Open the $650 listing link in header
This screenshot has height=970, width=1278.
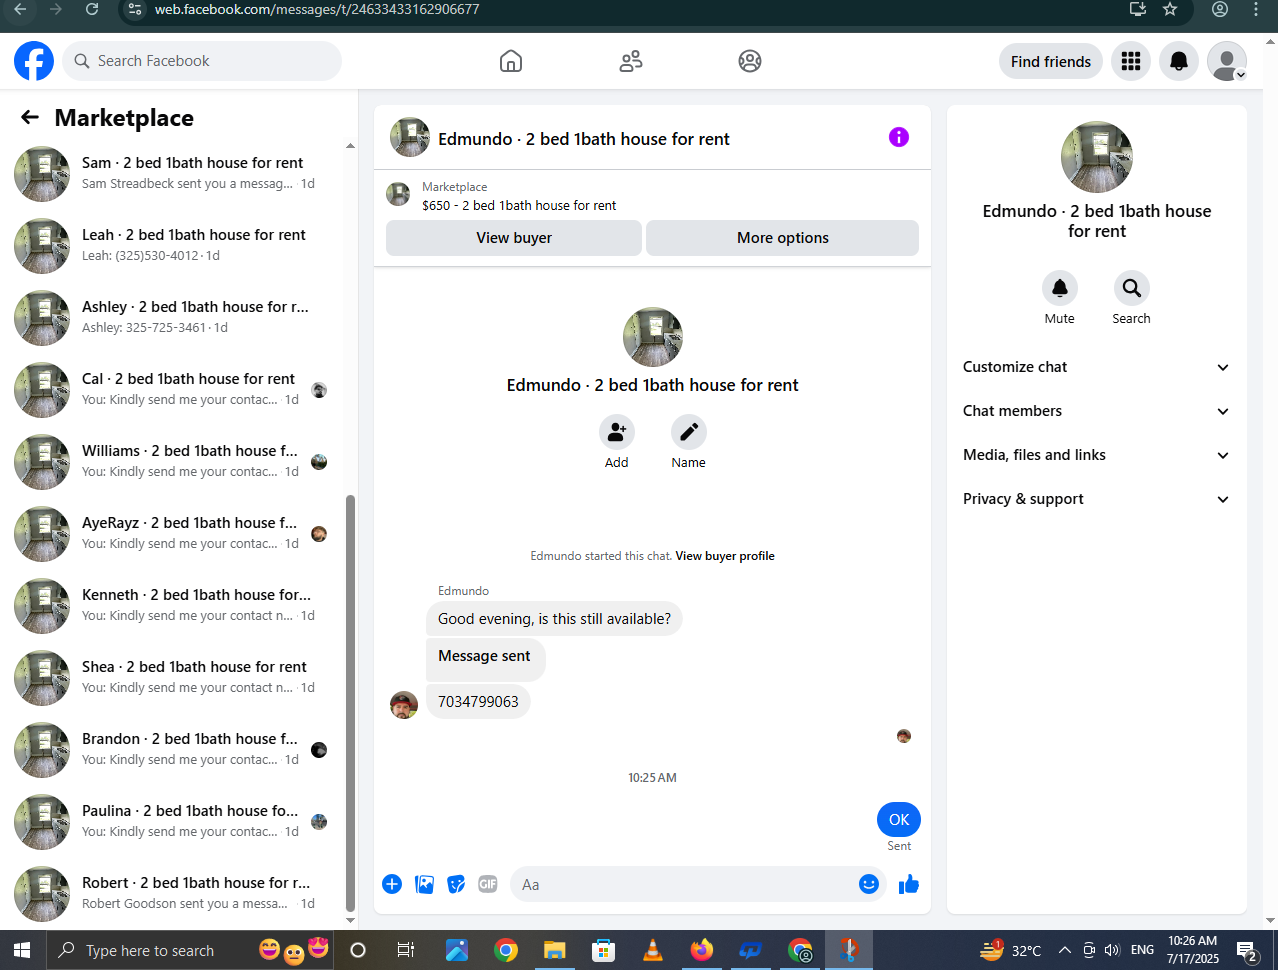click(x=519, y=205)
